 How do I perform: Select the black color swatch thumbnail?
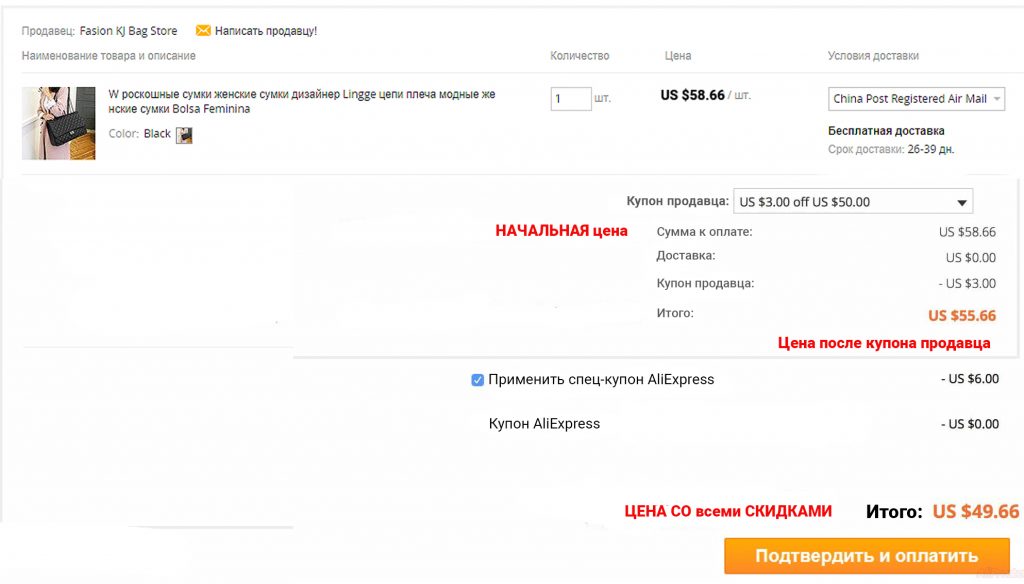(184, 135)
